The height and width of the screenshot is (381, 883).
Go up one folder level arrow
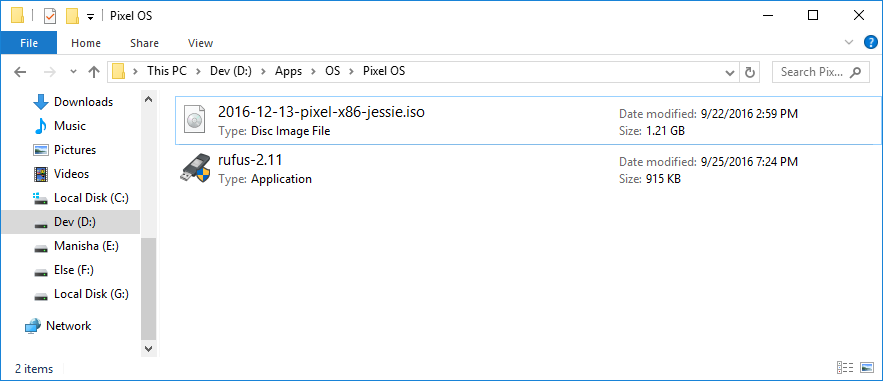(x=93, y=71)
